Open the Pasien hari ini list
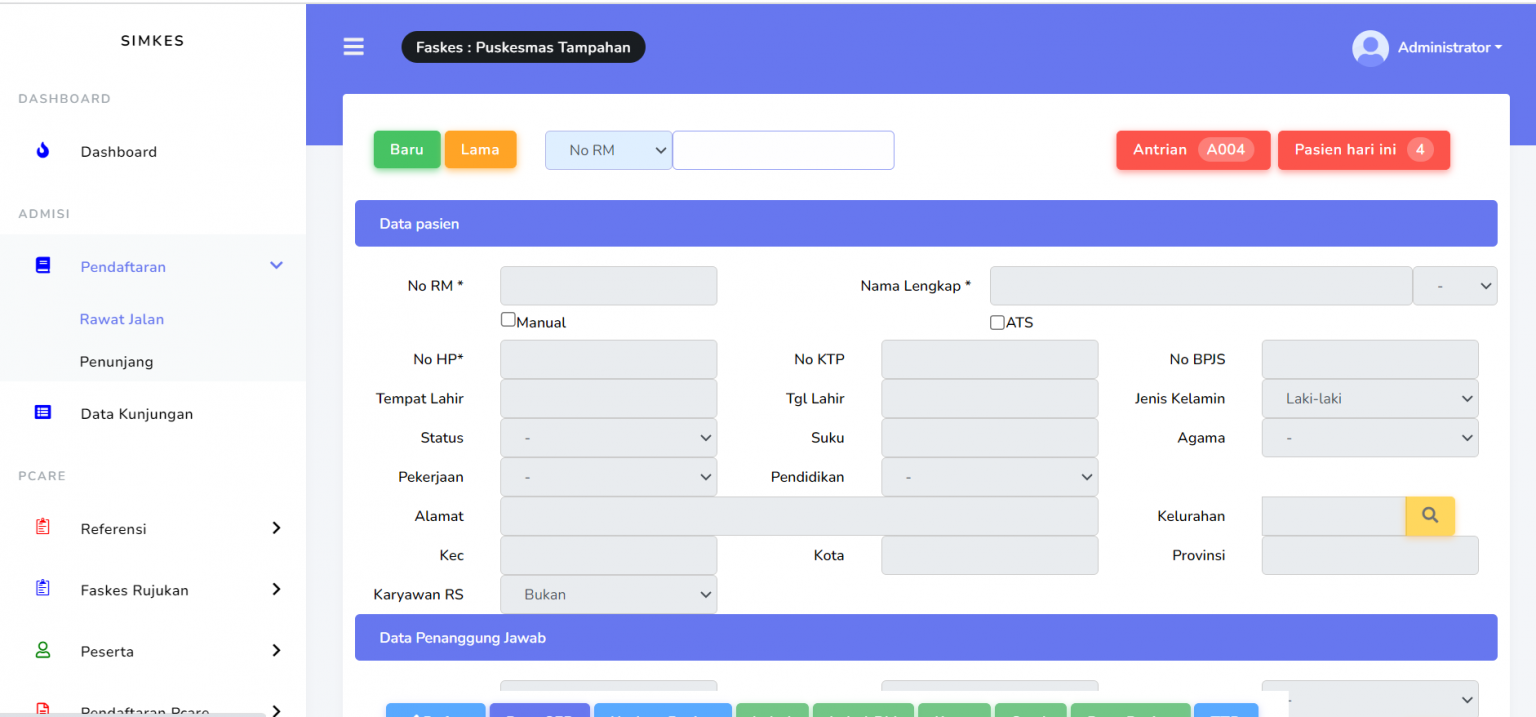Image resolution: width=1536 pixels, height=717 pixels. (1363, 149)
